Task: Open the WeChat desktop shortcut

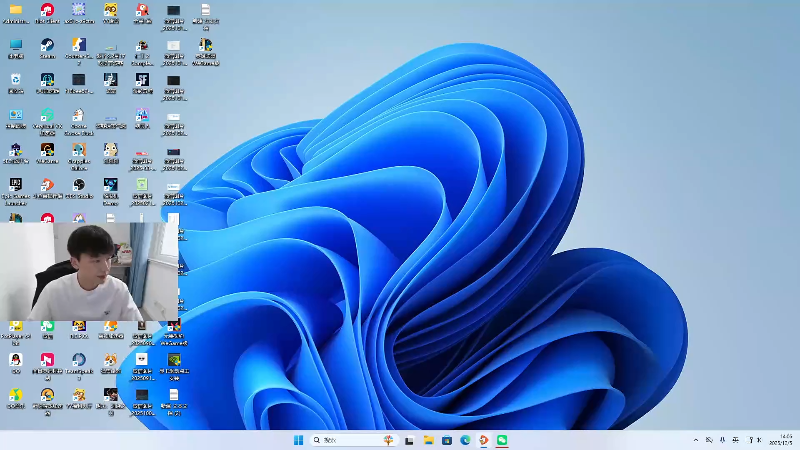Action: tap(47, 326)
